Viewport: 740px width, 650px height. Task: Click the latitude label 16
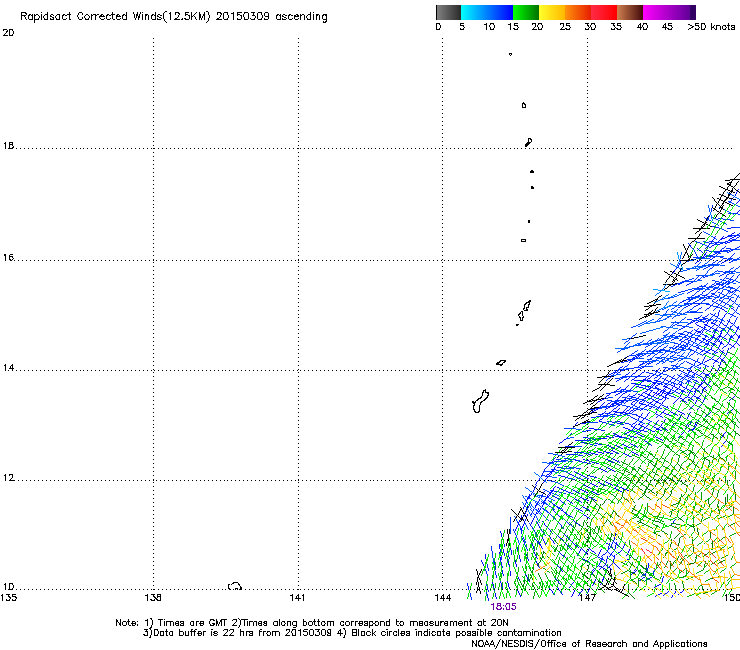coord(8,258)
